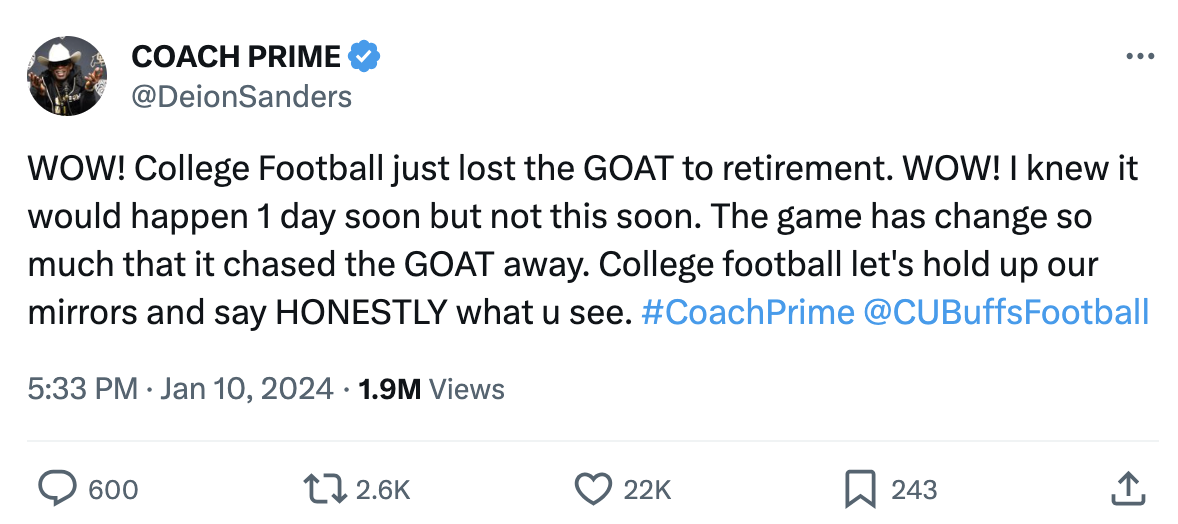Click the 22K likes count
Screen dimensions: 1178x524
click(x=647, y=489)
